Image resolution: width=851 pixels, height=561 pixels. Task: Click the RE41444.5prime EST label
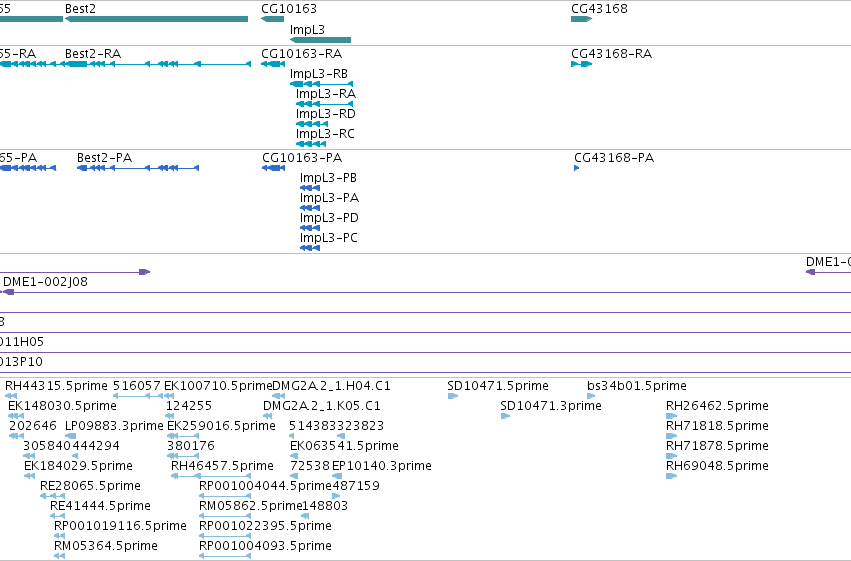coord(100,506)
